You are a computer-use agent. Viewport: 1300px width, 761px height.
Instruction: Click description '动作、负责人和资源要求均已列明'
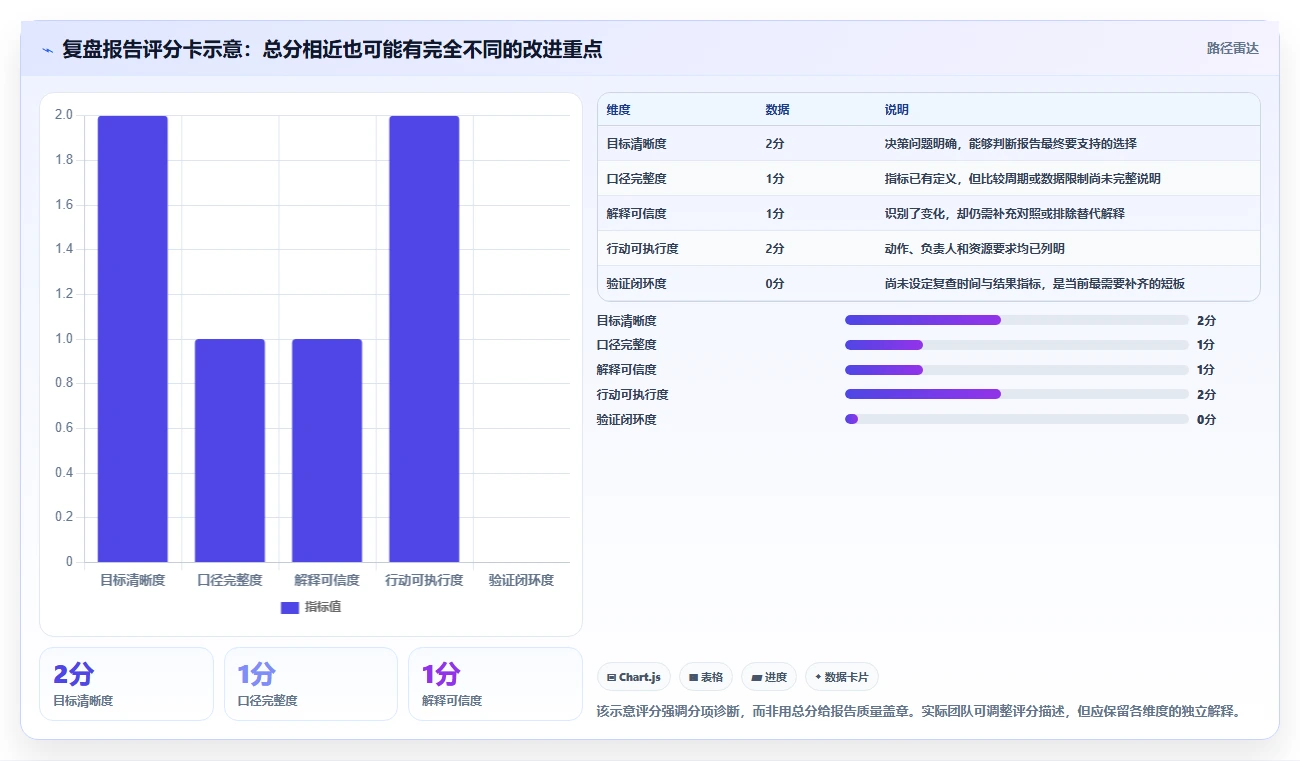pyautogui.click(x=974, y=249)
